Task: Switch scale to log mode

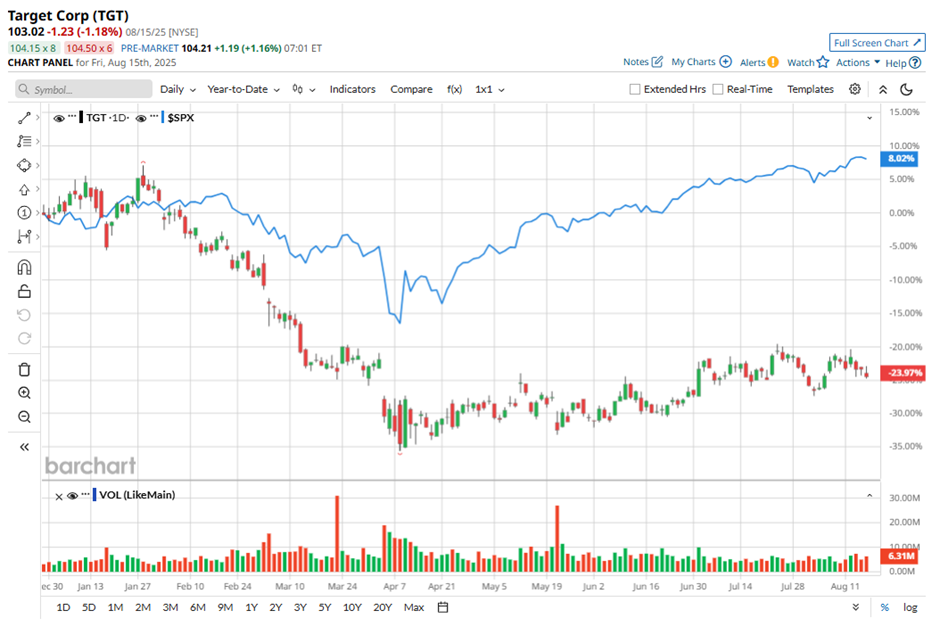Action: 910,607
